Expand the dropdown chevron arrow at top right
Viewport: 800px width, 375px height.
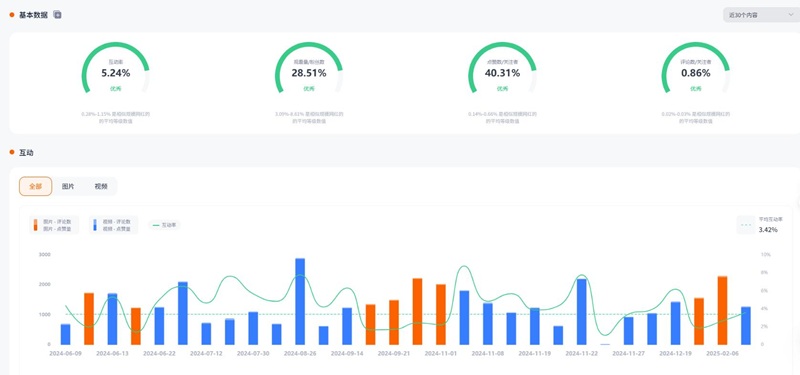pos(791,15)
